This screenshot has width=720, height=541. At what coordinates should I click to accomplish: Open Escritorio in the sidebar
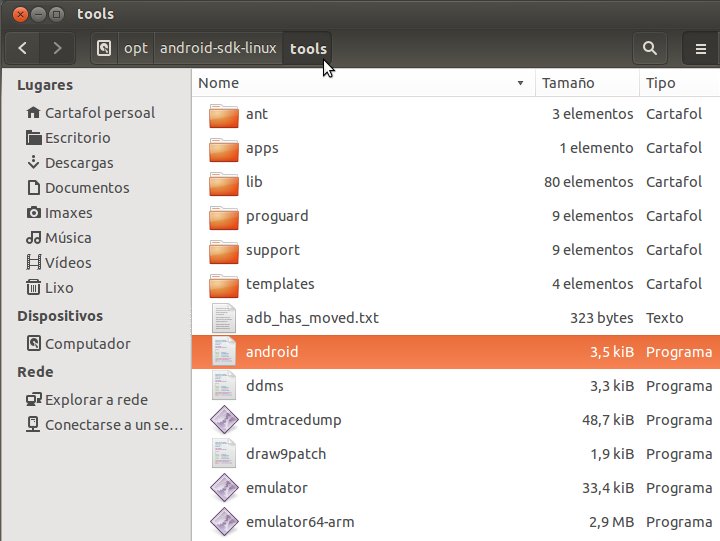click(68, 138)
